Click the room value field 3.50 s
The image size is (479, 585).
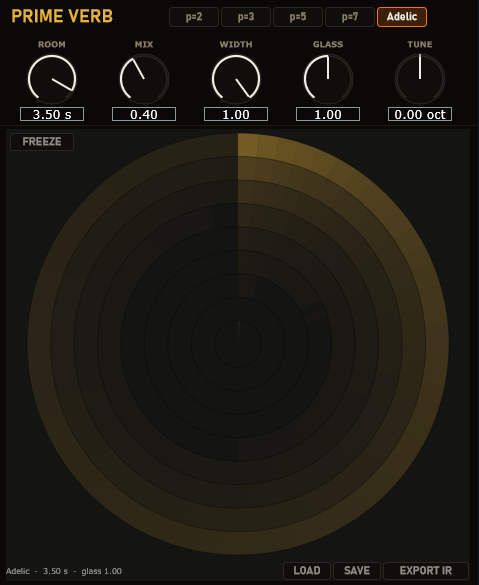click(52, 114)
